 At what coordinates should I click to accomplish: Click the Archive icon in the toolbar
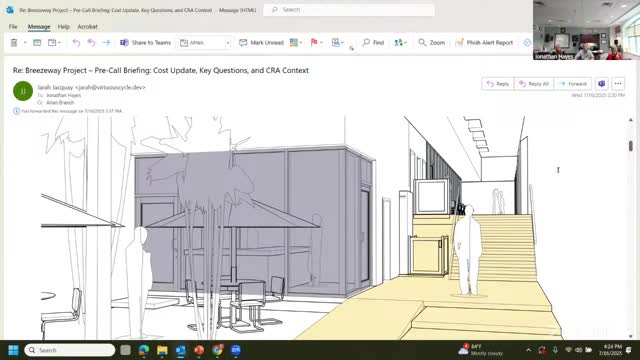pos(37,42)
